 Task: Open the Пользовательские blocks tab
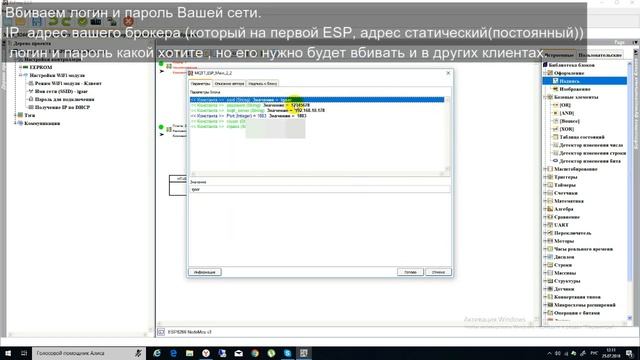point(600,55)
